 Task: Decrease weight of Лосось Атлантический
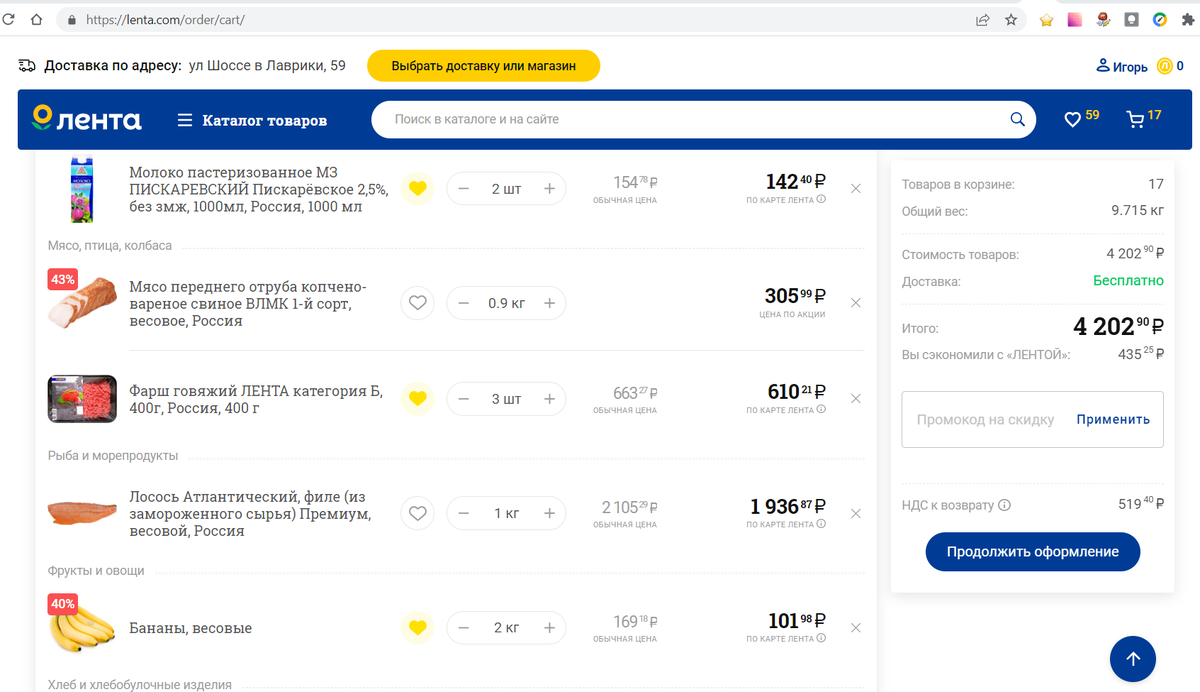coord(463,513)
